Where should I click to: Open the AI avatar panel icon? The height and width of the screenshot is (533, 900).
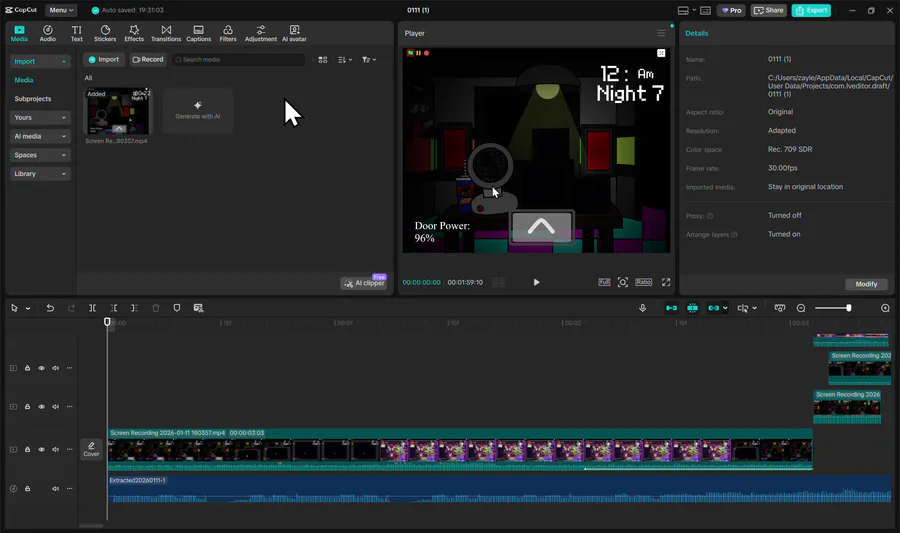pos(294,33)
